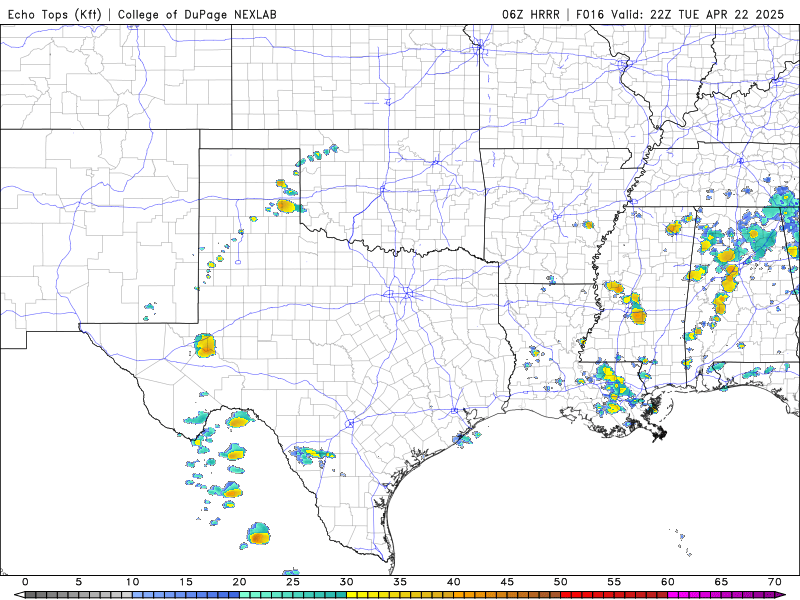Click the '40' label on the color scale
800x600 pixels.
pyautogui.click(x=454, y=582)
